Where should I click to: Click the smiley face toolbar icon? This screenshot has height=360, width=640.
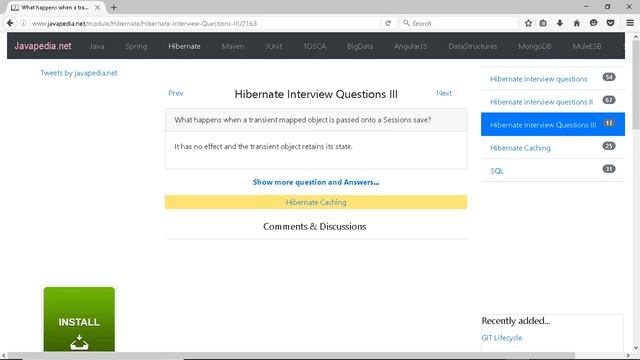[x=593, y=23]
